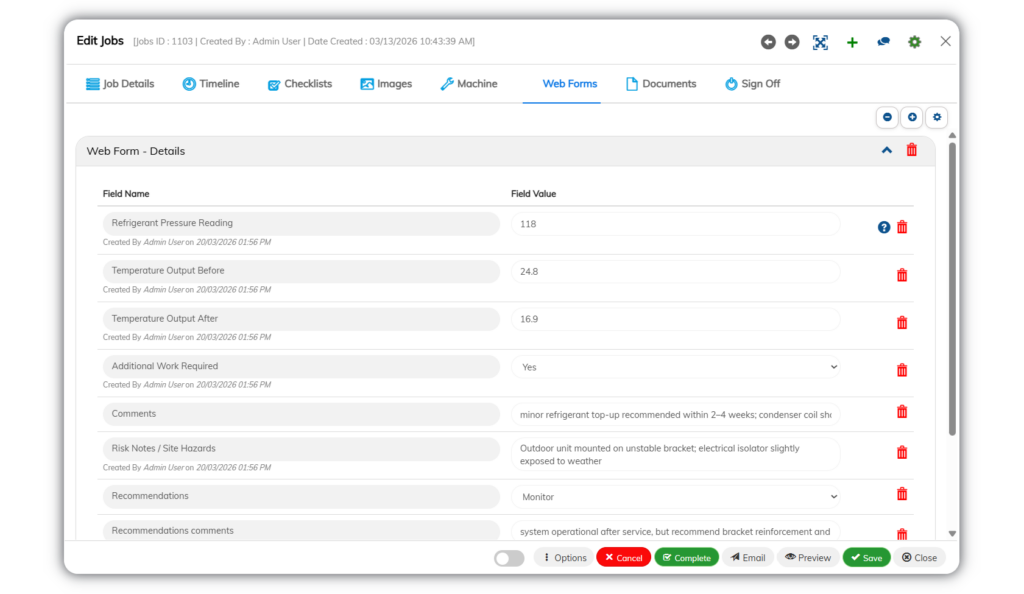Viewport: 1024px width, 594px height.
Task: Collapse the Web Form - Details panel
Action: tap(886, 150)
